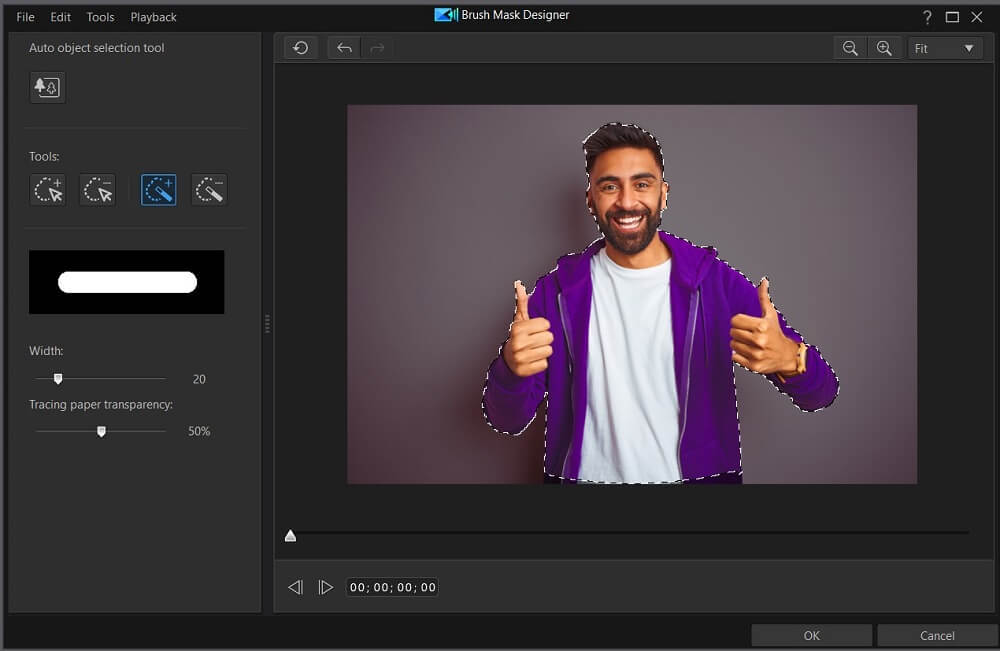The height and width of the screenshot is (651, 1000).
Task: Open the Fit zoom level dropdown
Action: [x=944, y=47]
